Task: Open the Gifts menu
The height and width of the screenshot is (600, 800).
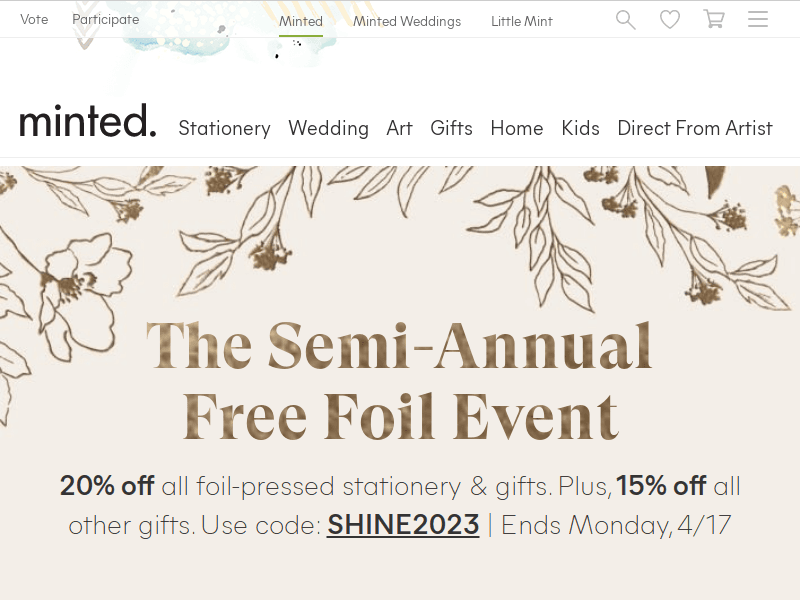Action: [x=451, y=128]
